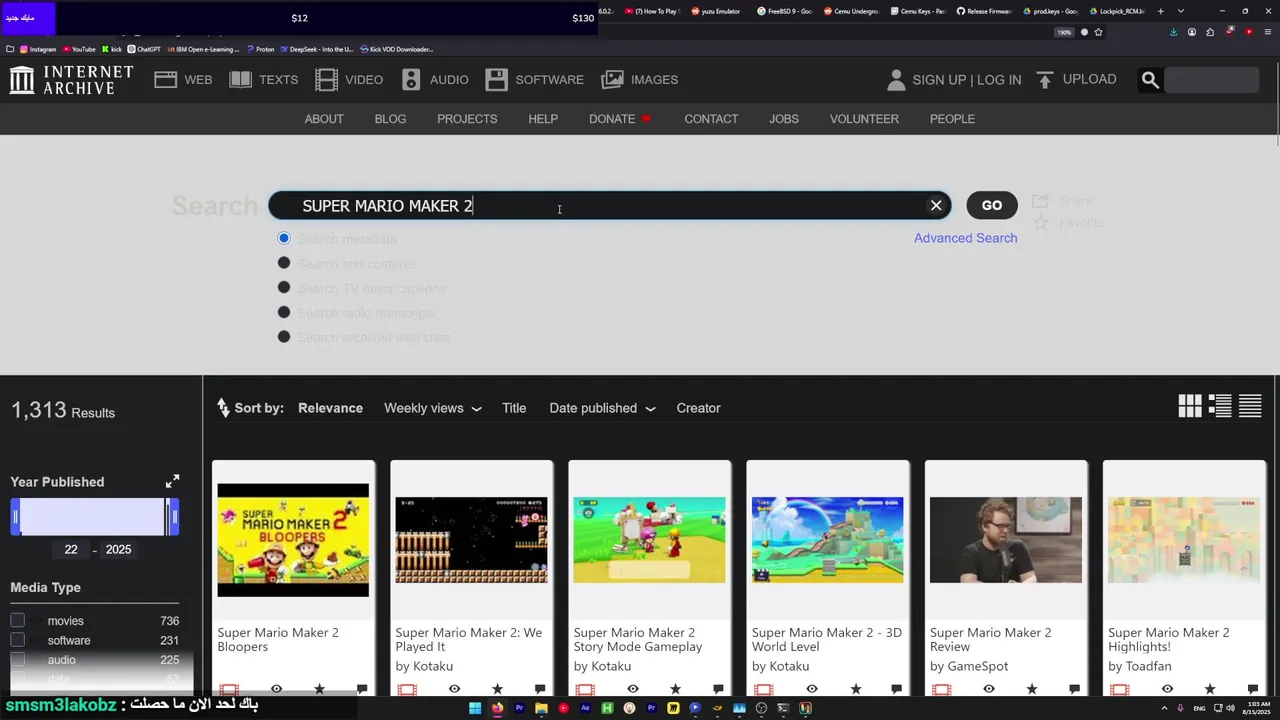This screenshot has width=1280, height=720.
Task: Open After Effects on the taskbar
Action: tap(585, 708)
